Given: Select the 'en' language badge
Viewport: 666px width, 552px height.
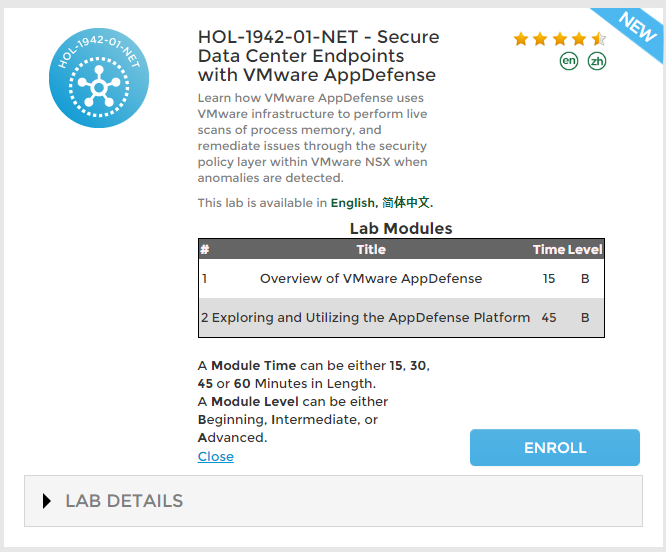Looking at the screenshot, I should pos(569,61).
